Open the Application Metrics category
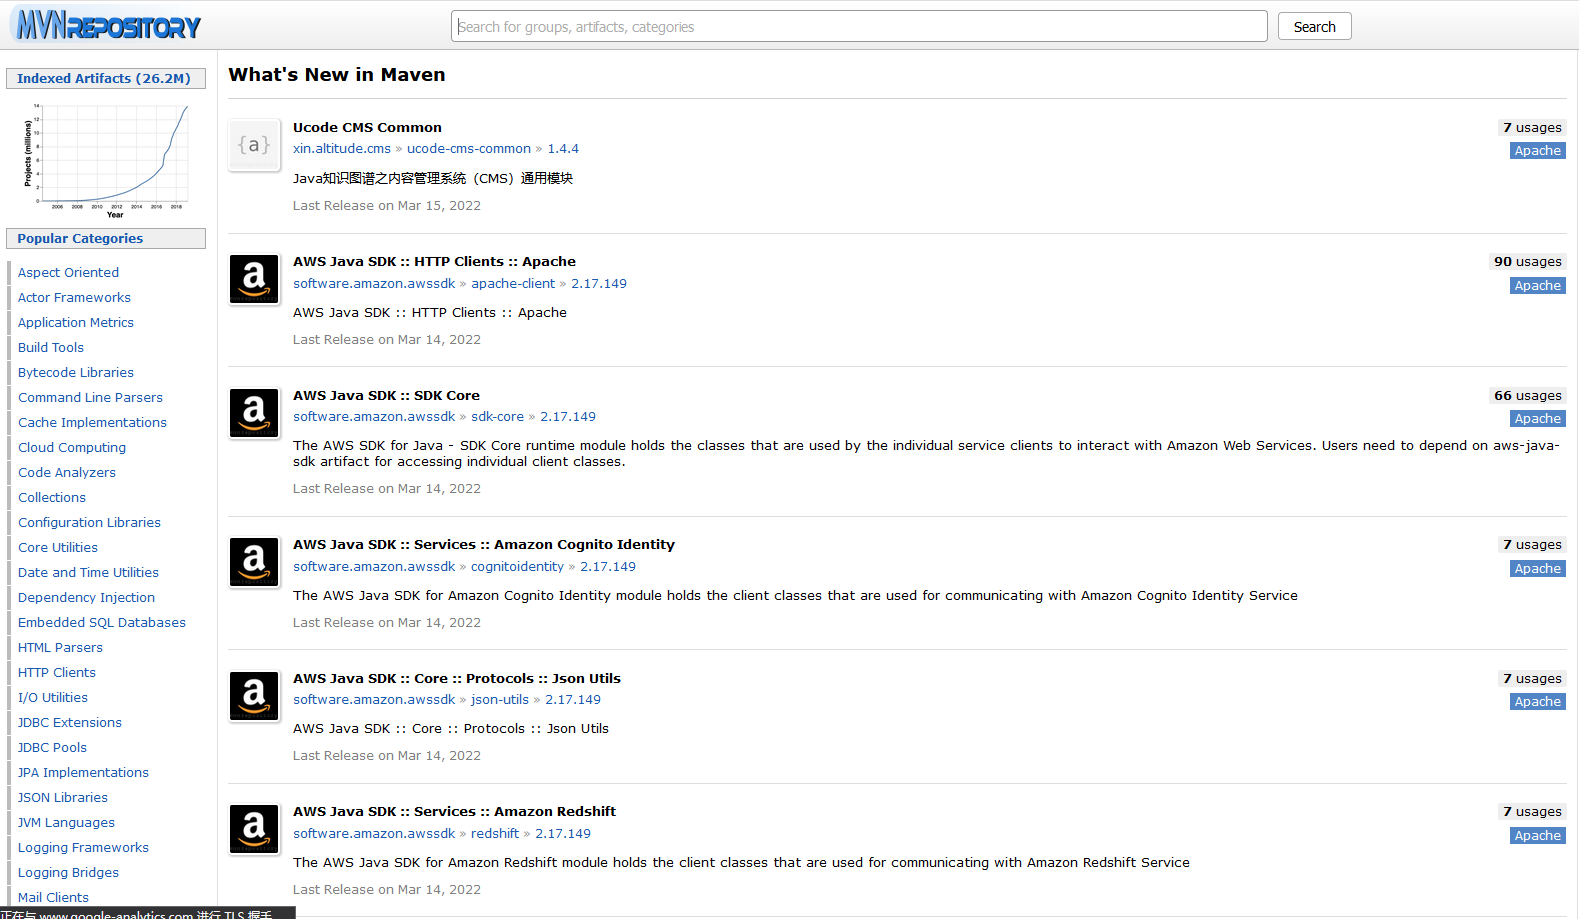 76,322
